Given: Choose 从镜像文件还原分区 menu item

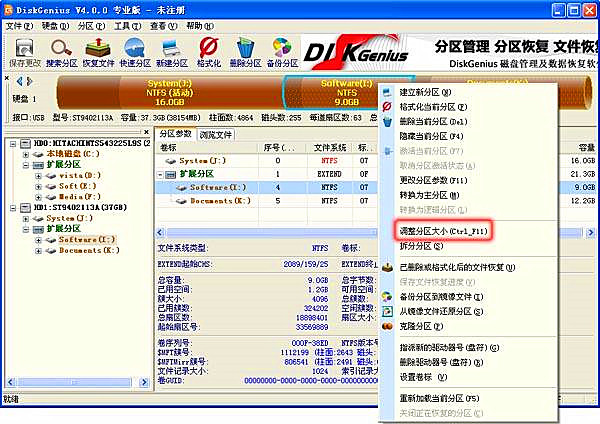Looking at the screenshot, I should click(x=467, y=311).
